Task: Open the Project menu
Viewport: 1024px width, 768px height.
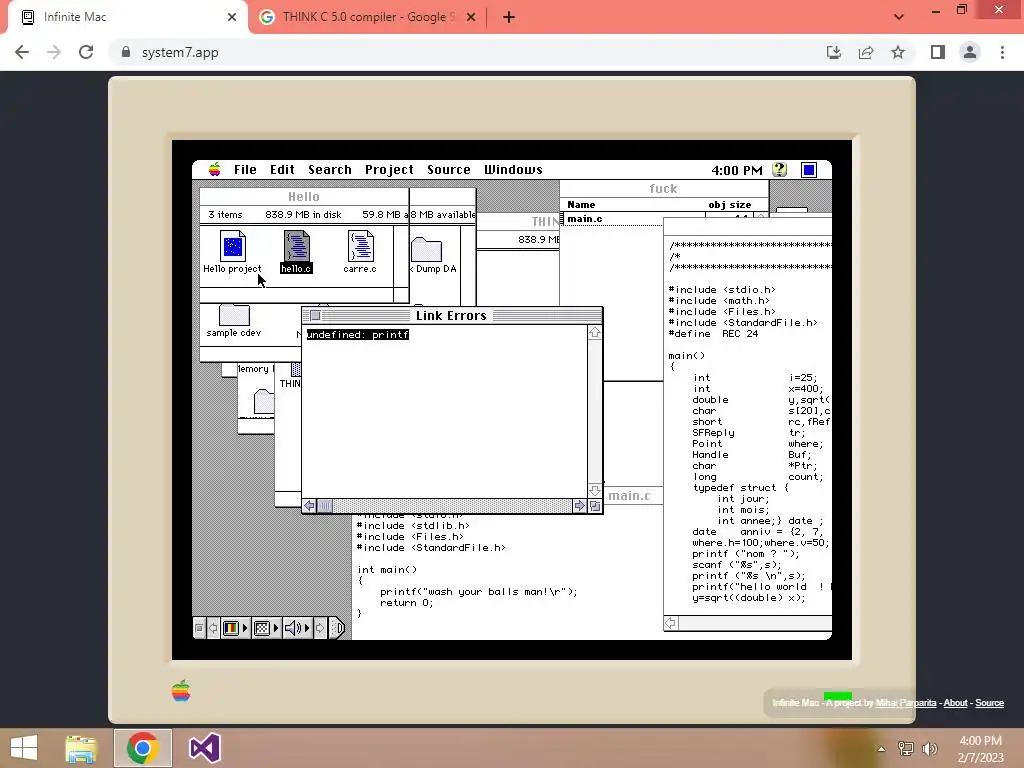Action: point(389,170)
